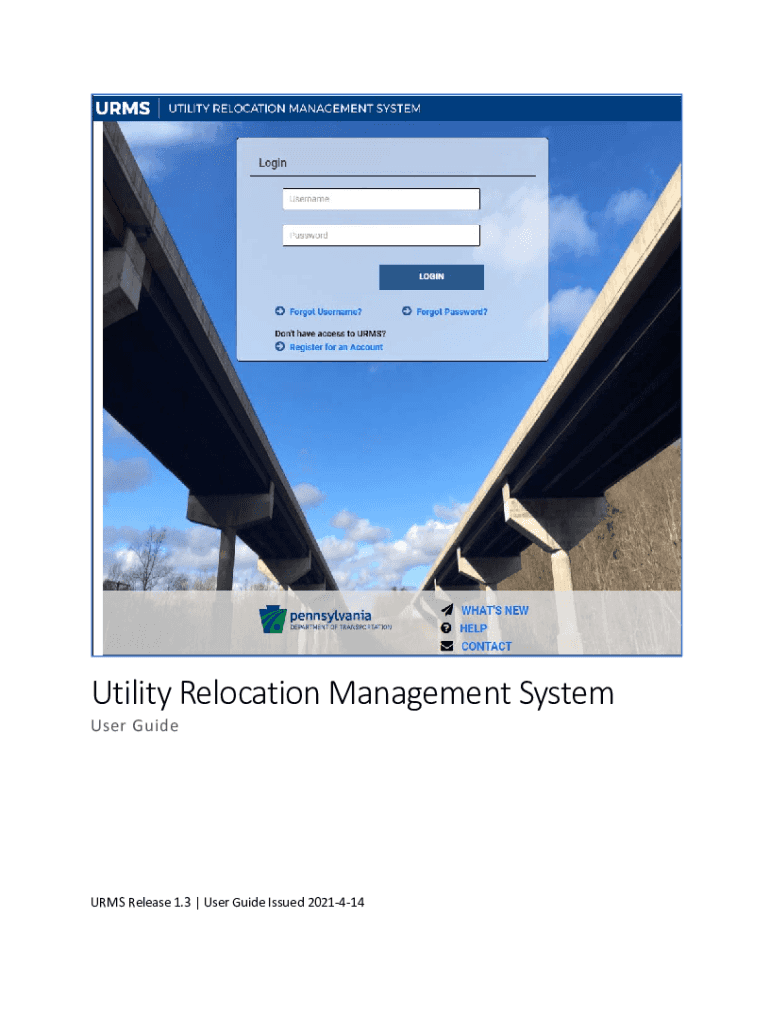The width and height of the screenshot is (770, 1024).
Task: Click the large document title below the screenshot
Action: pos(353,693)
